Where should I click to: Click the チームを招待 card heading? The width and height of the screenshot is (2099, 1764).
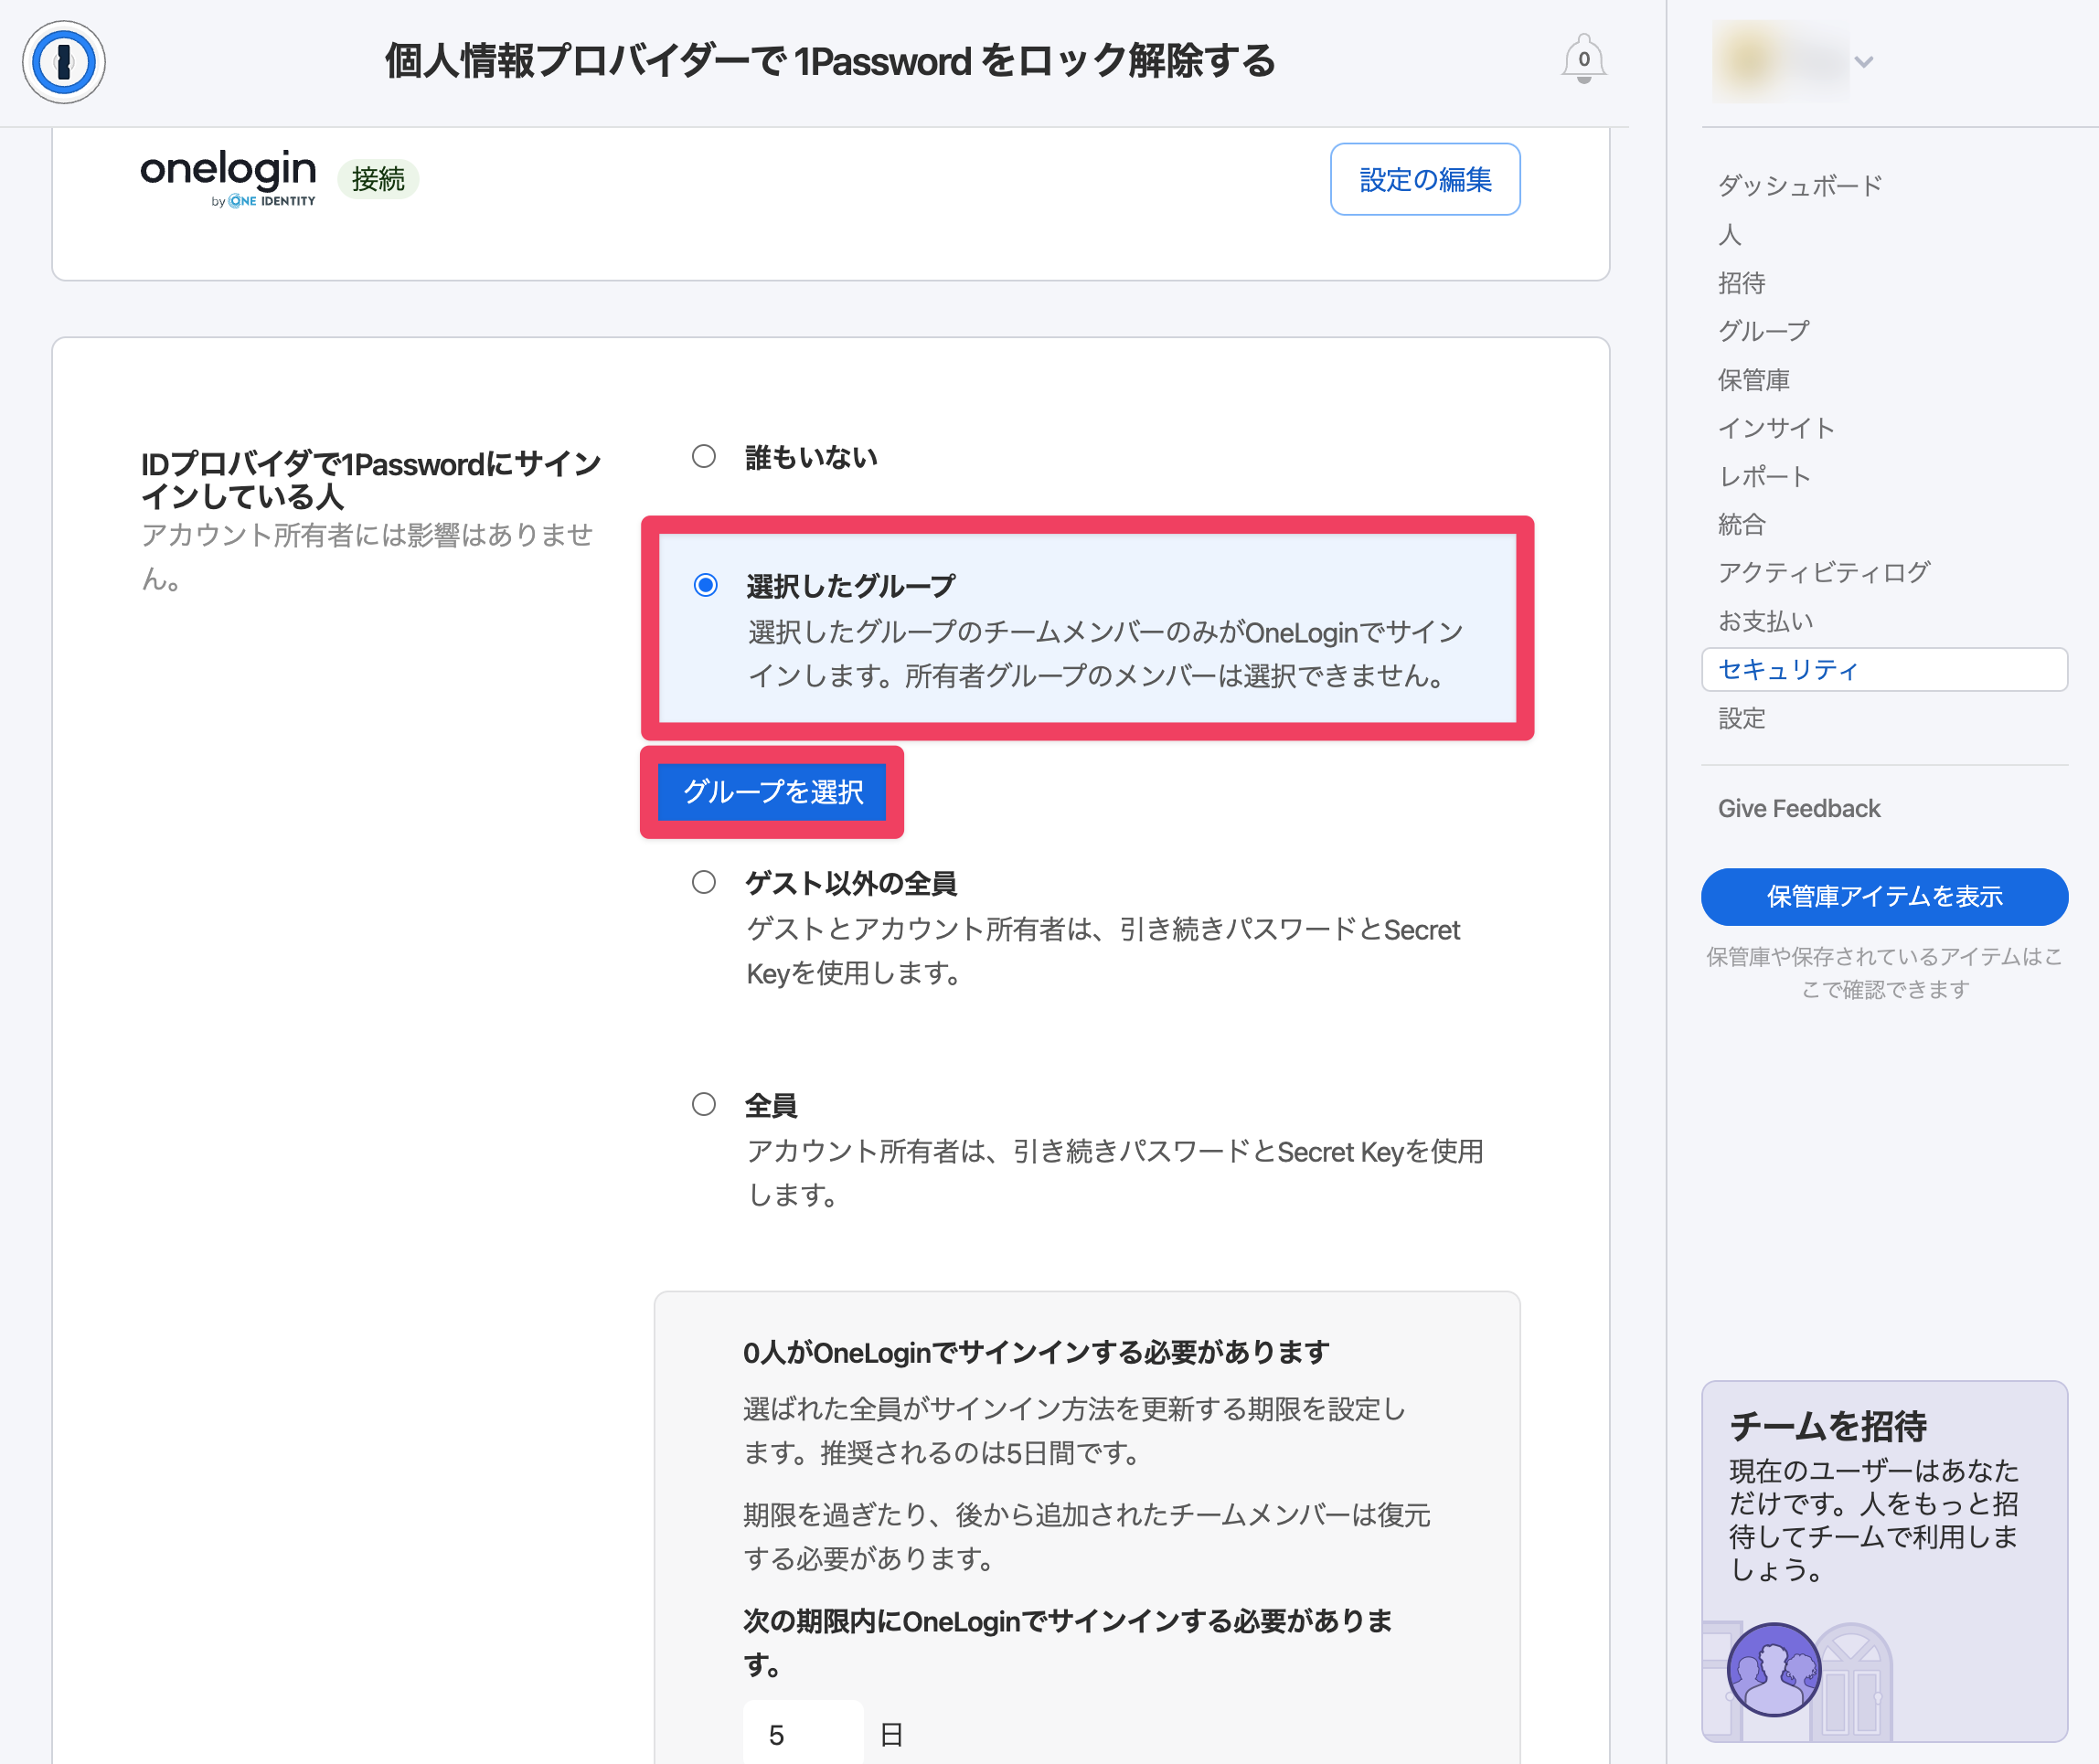click(x=1827, y=1425)
